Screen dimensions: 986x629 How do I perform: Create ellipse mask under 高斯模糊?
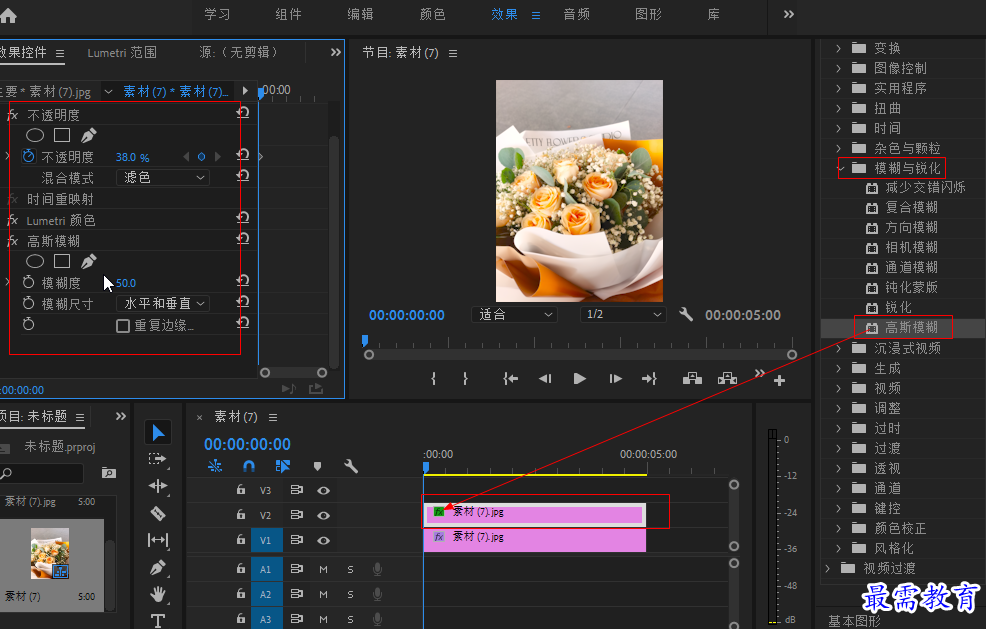[x=35, y=261]
